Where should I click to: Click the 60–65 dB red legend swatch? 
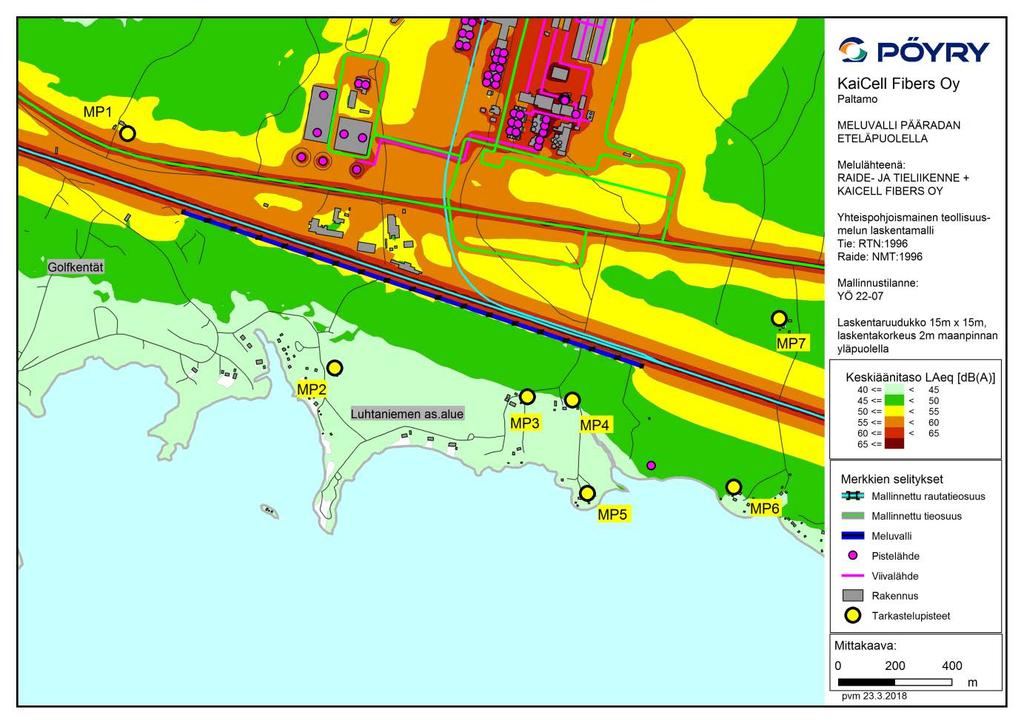click(895, 433)
